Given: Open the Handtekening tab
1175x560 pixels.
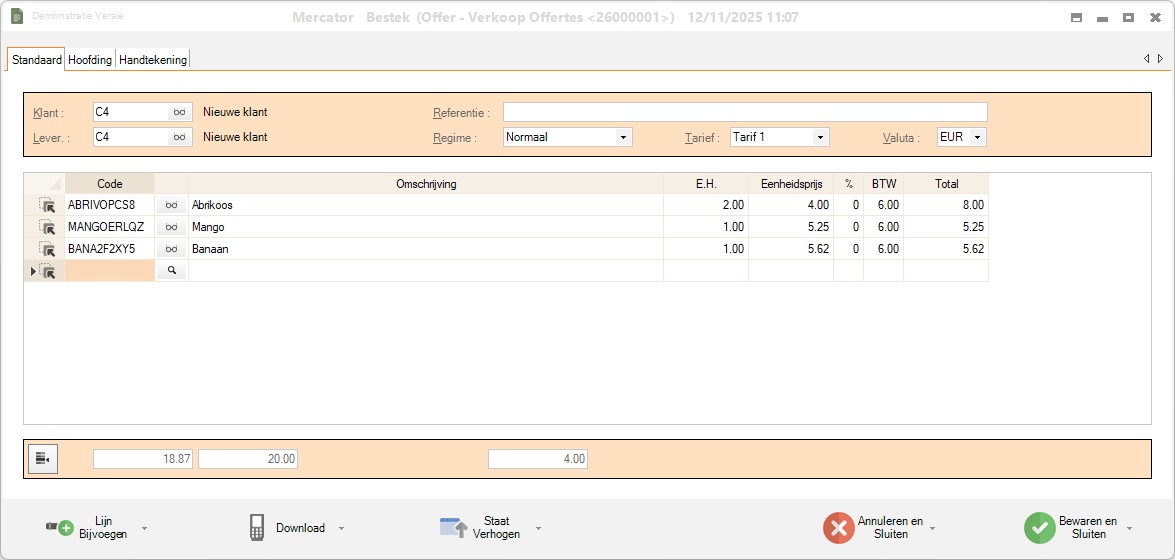Looking at the screenshot, I should click(x=153, y=60).
